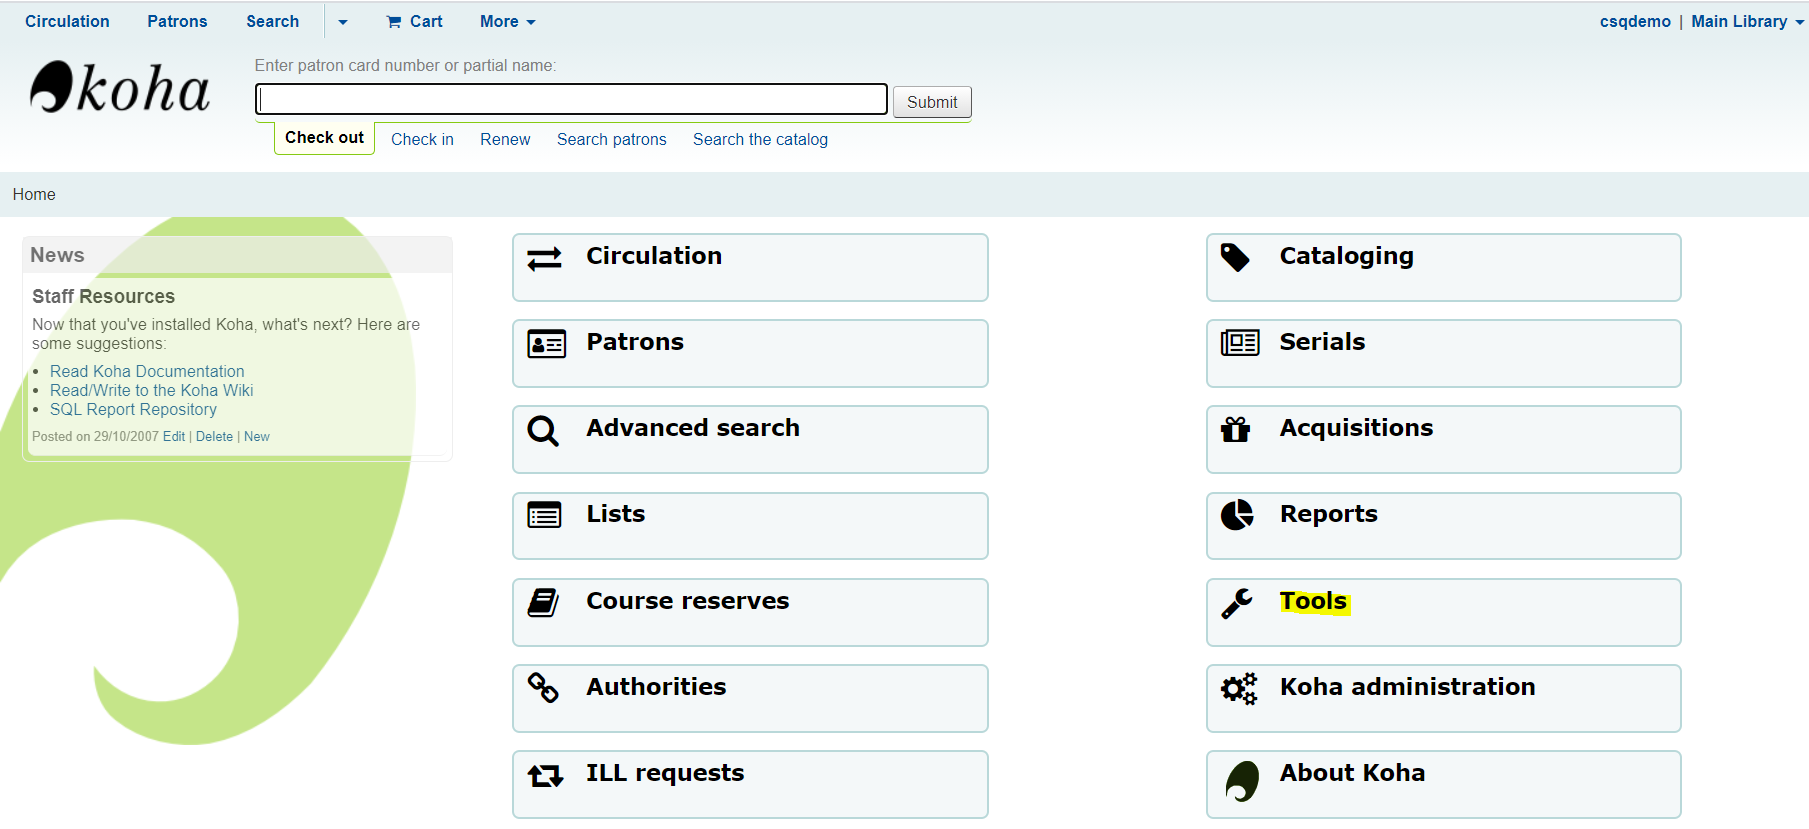Open the Cataloging module link

tap(1444, 267)
